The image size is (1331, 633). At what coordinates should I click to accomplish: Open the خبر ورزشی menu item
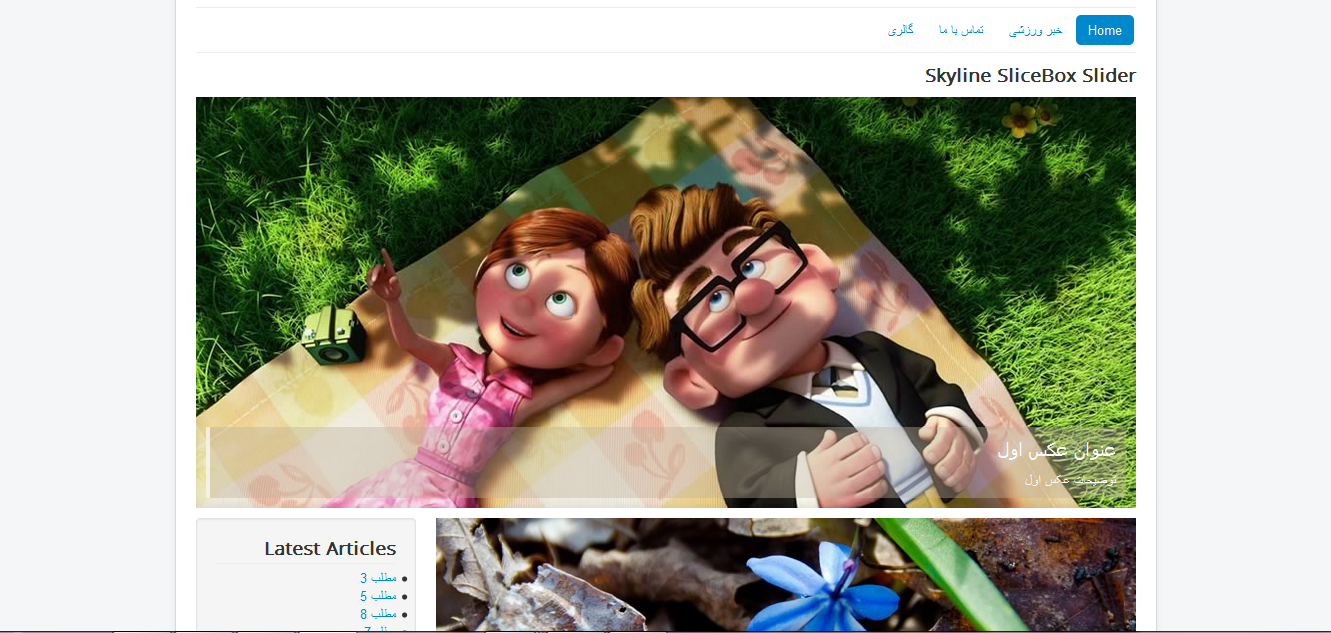[x=1035, y=30]
